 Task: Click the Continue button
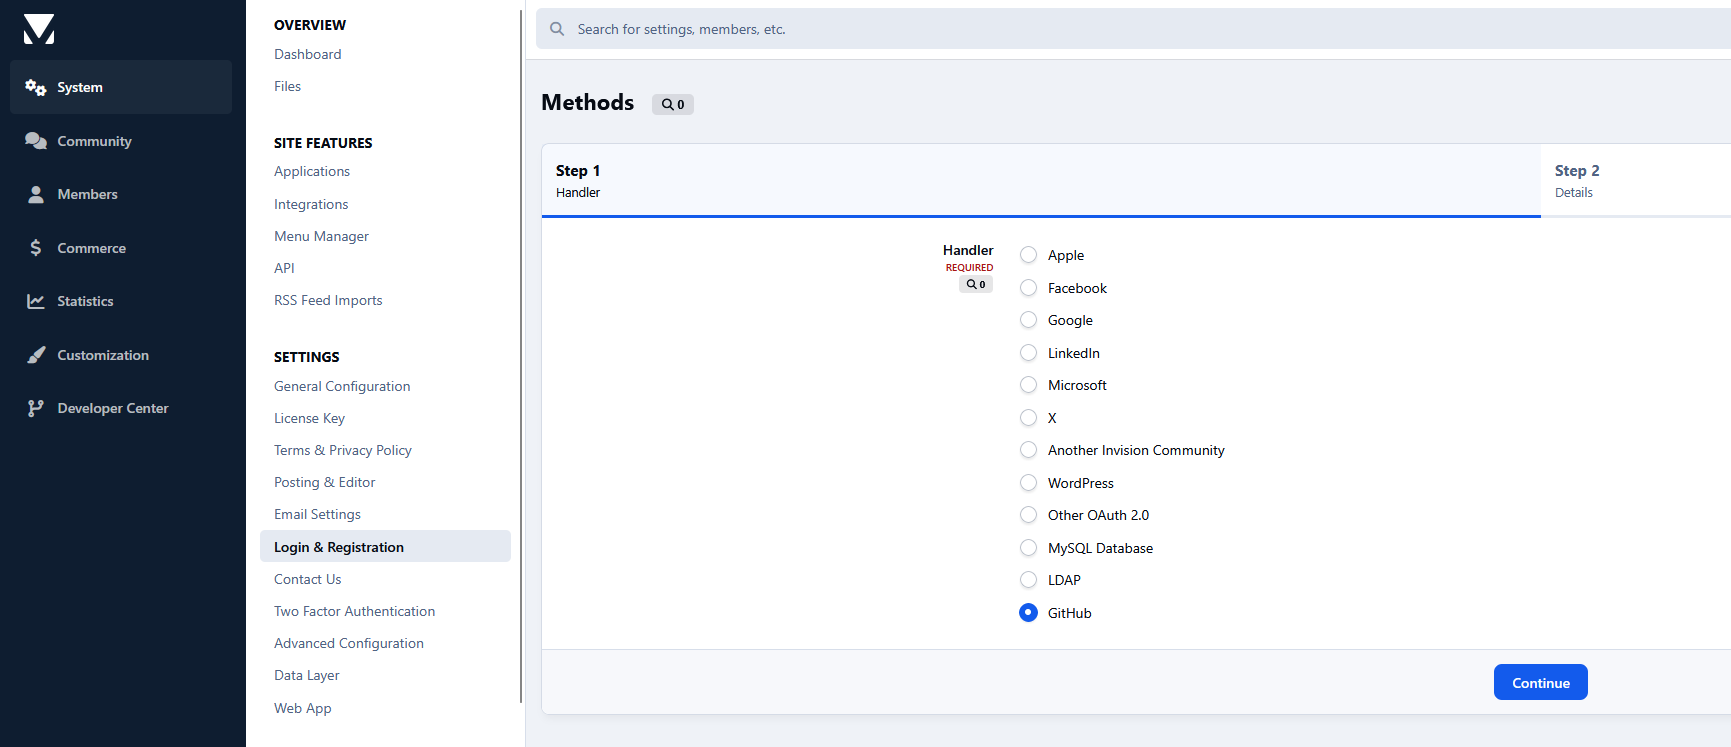(x=1541, y=682)
